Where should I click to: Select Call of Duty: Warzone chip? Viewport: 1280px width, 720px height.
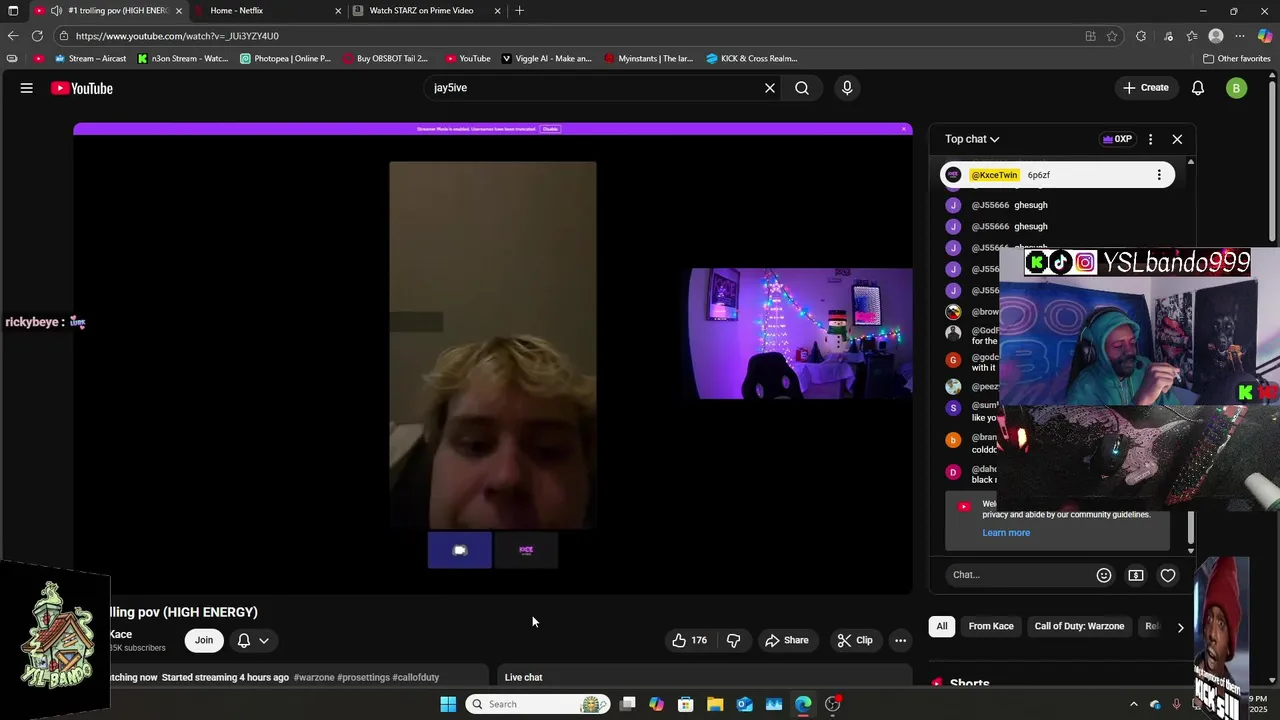tap(1079, 626)
